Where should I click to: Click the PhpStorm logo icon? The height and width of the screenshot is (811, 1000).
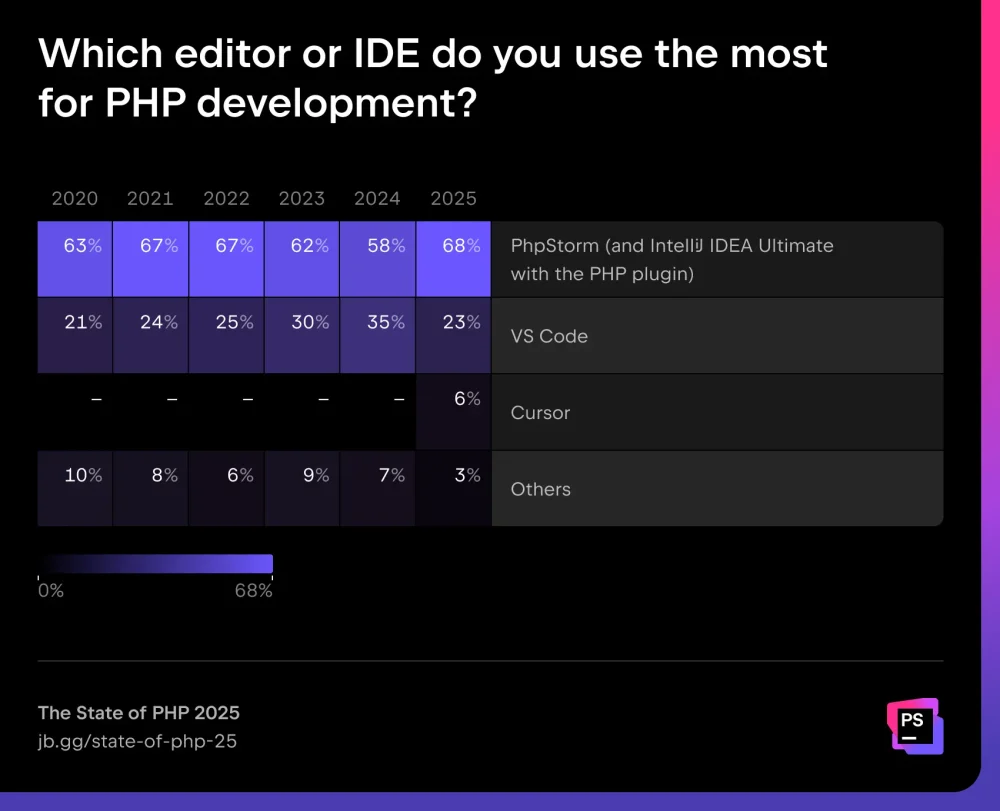click(914, 725)
